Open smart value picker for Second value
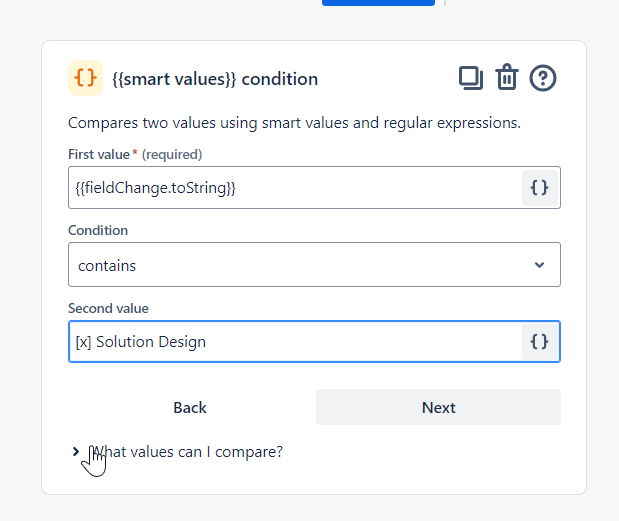 [539, 342]
